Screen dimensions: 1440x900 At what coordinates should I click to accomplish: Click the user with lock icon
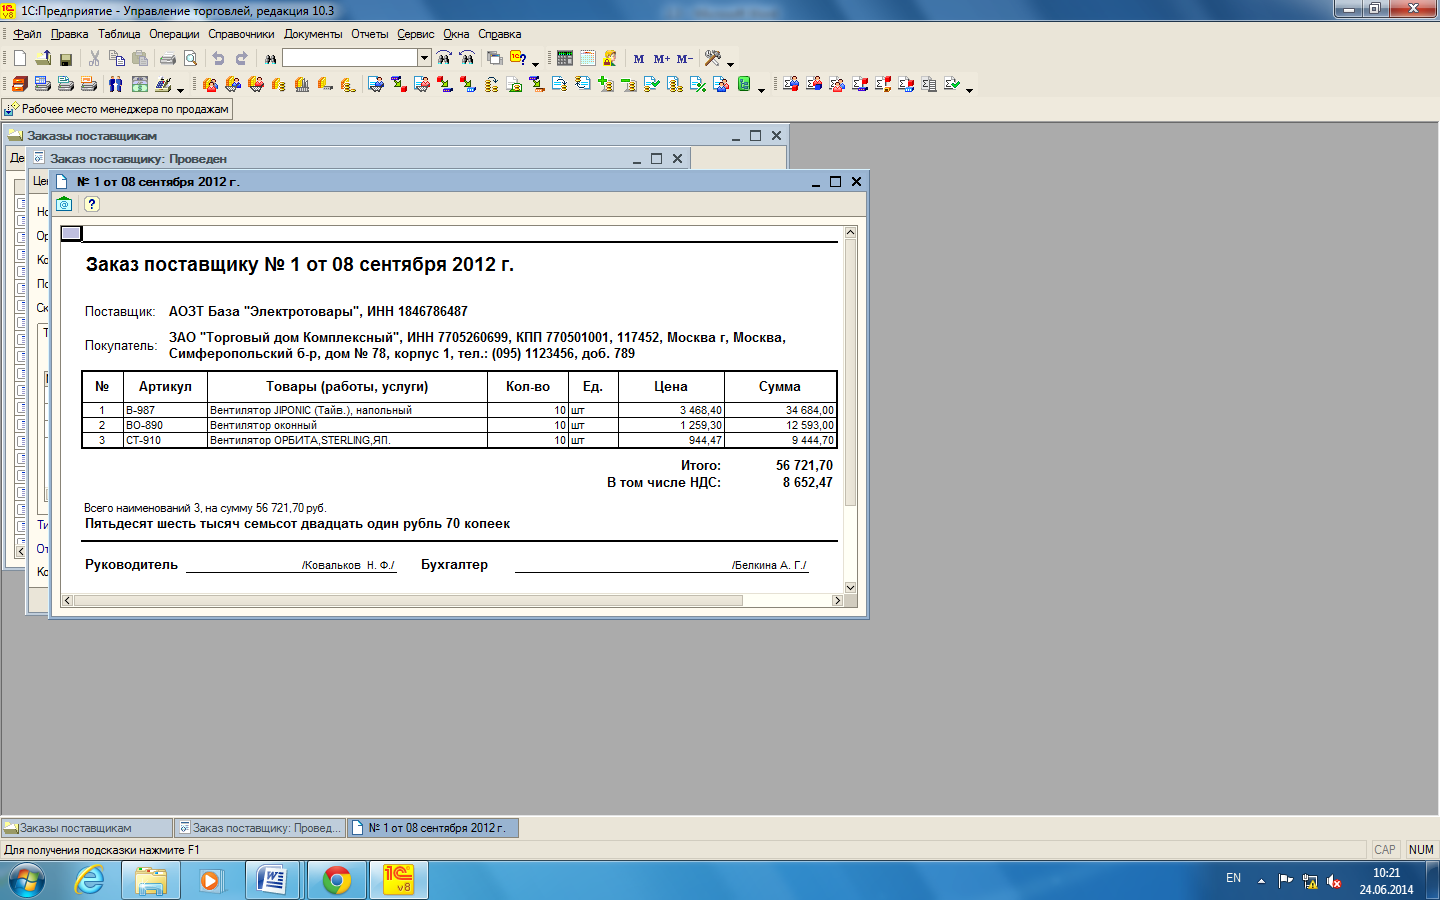click(x=610, y=58)
